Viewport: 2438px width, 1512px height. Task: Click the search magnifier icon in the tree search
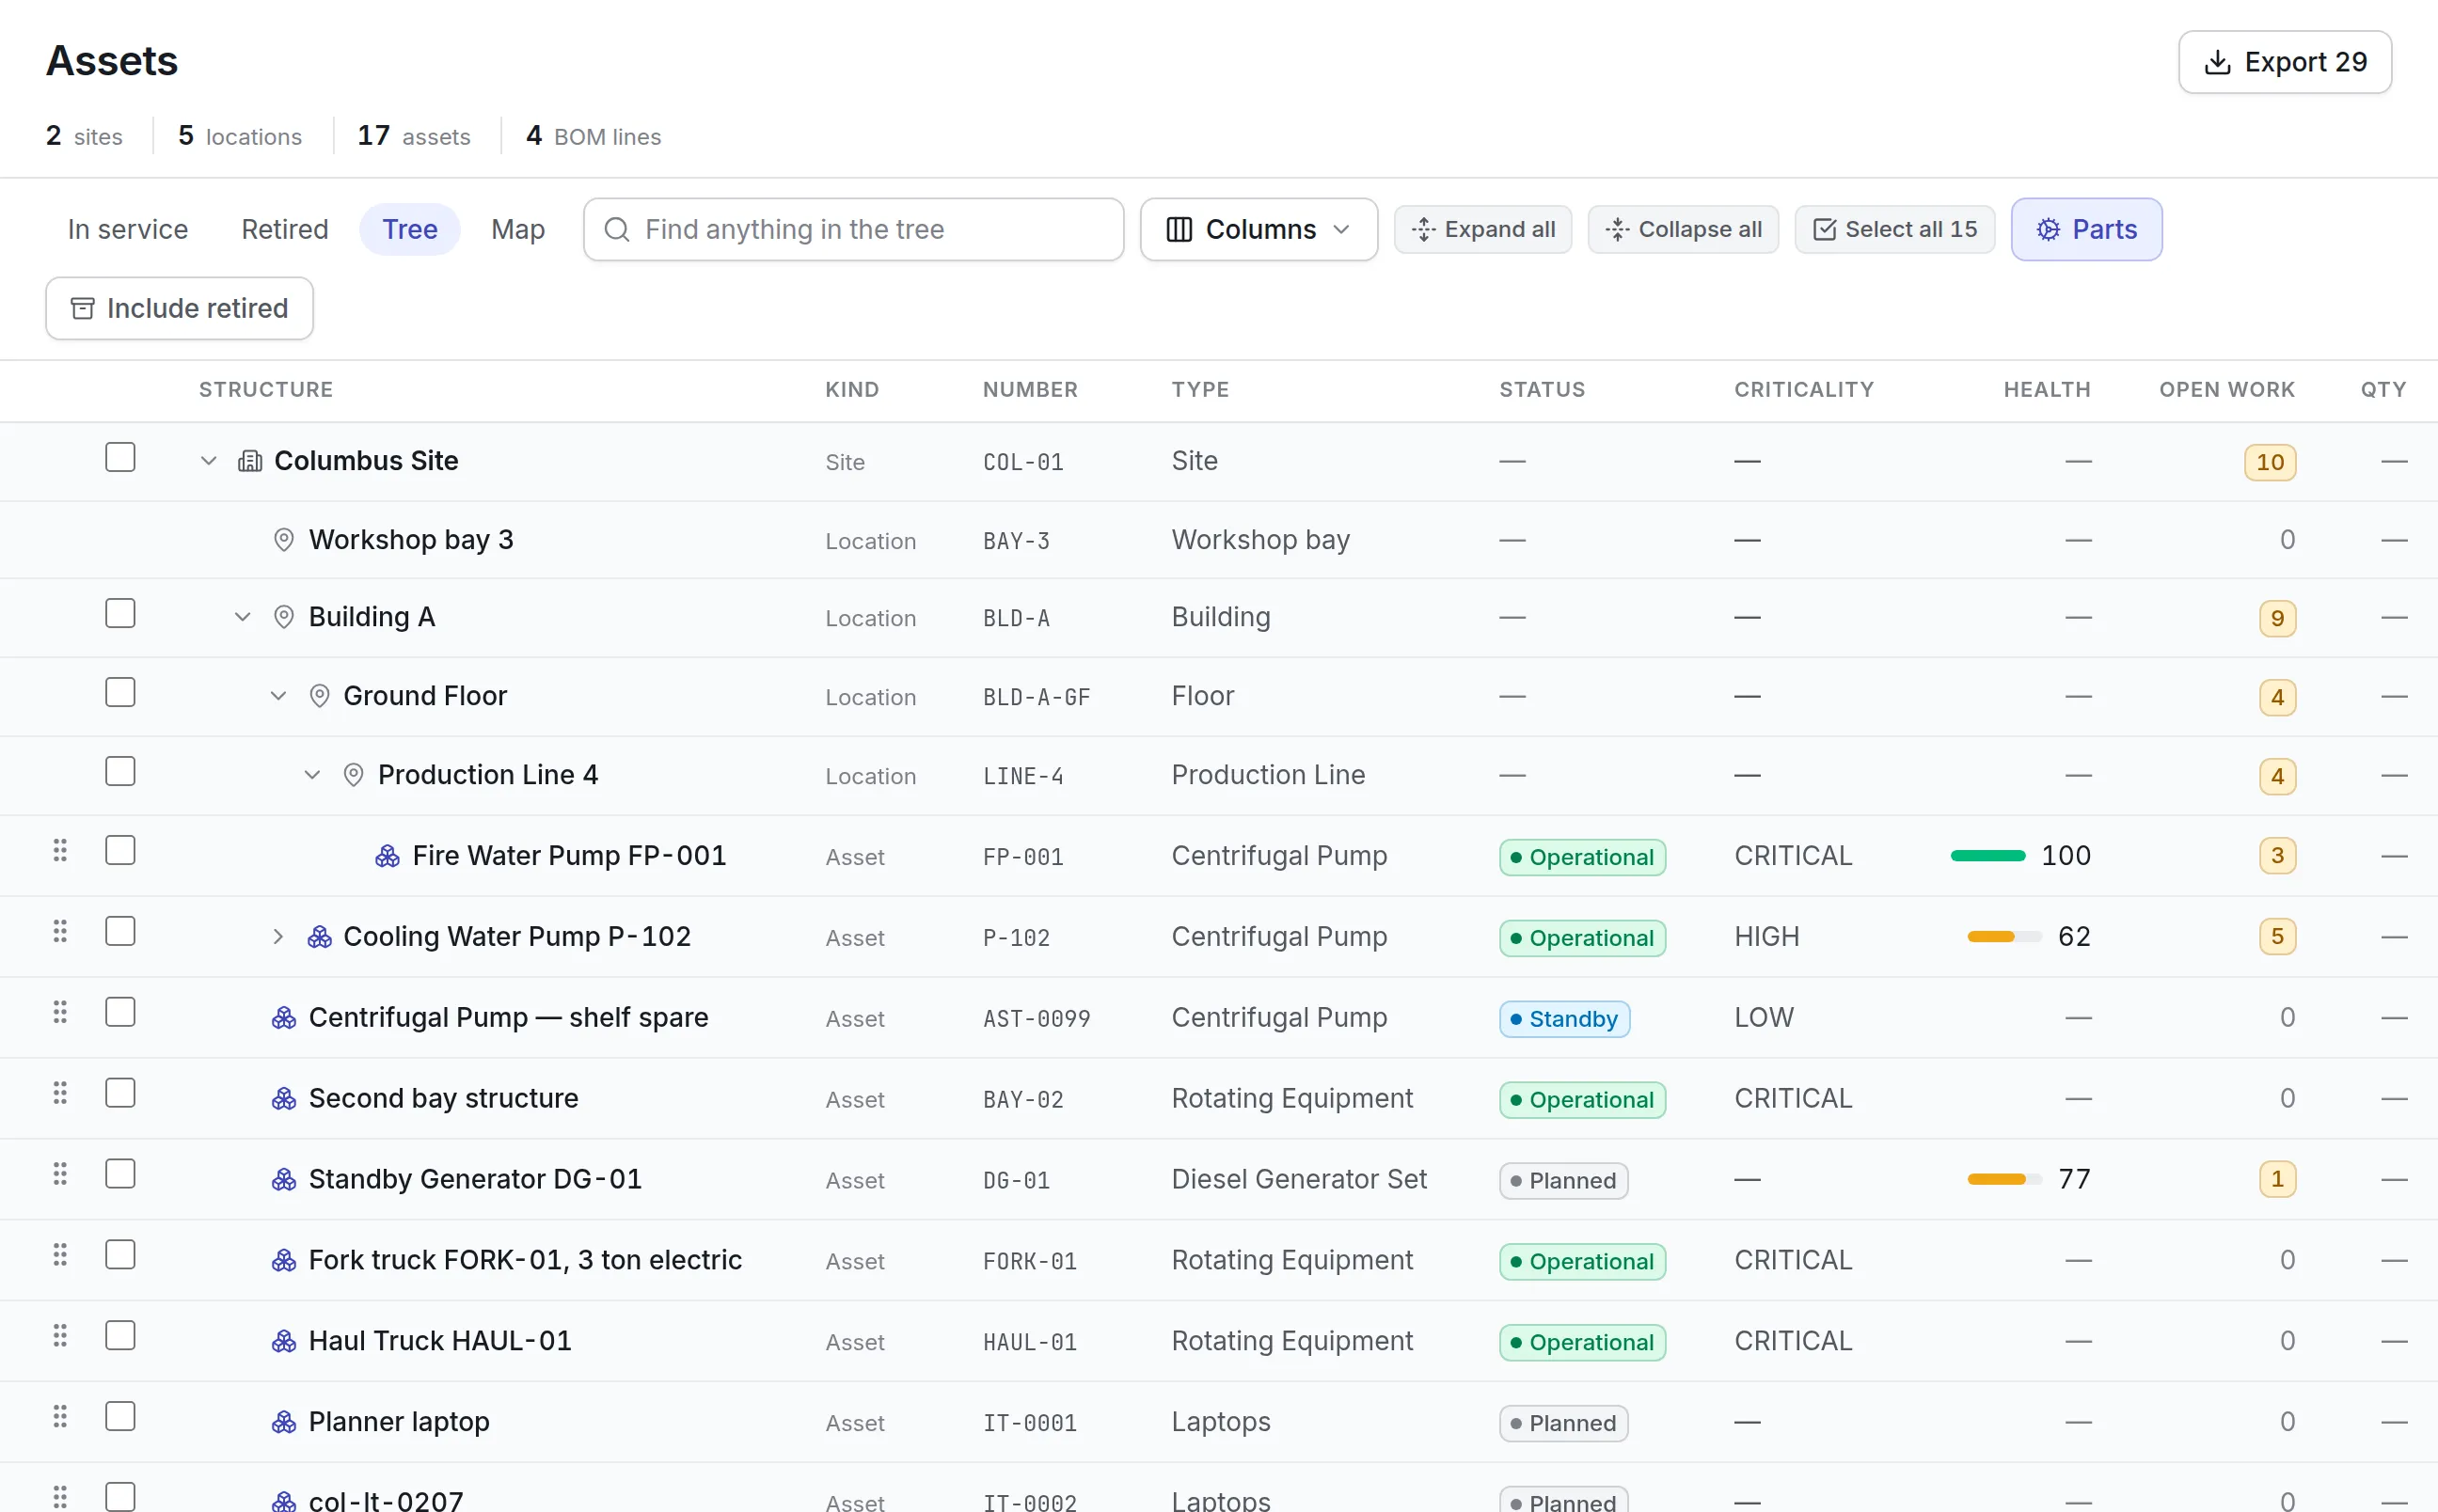(x=617, y=230)
